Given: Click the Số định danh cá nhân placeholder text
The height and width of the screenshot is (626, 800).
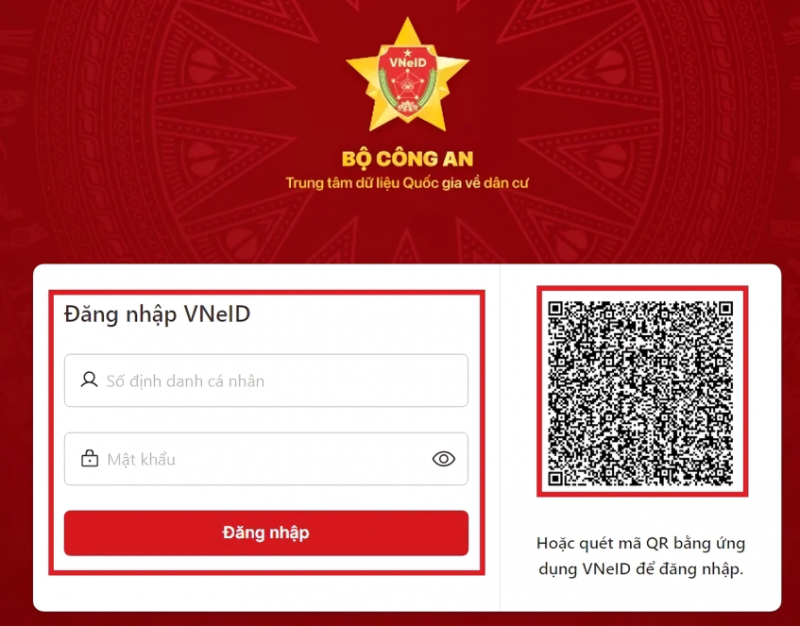Looking at the screenshot, I should click(185, 381).
